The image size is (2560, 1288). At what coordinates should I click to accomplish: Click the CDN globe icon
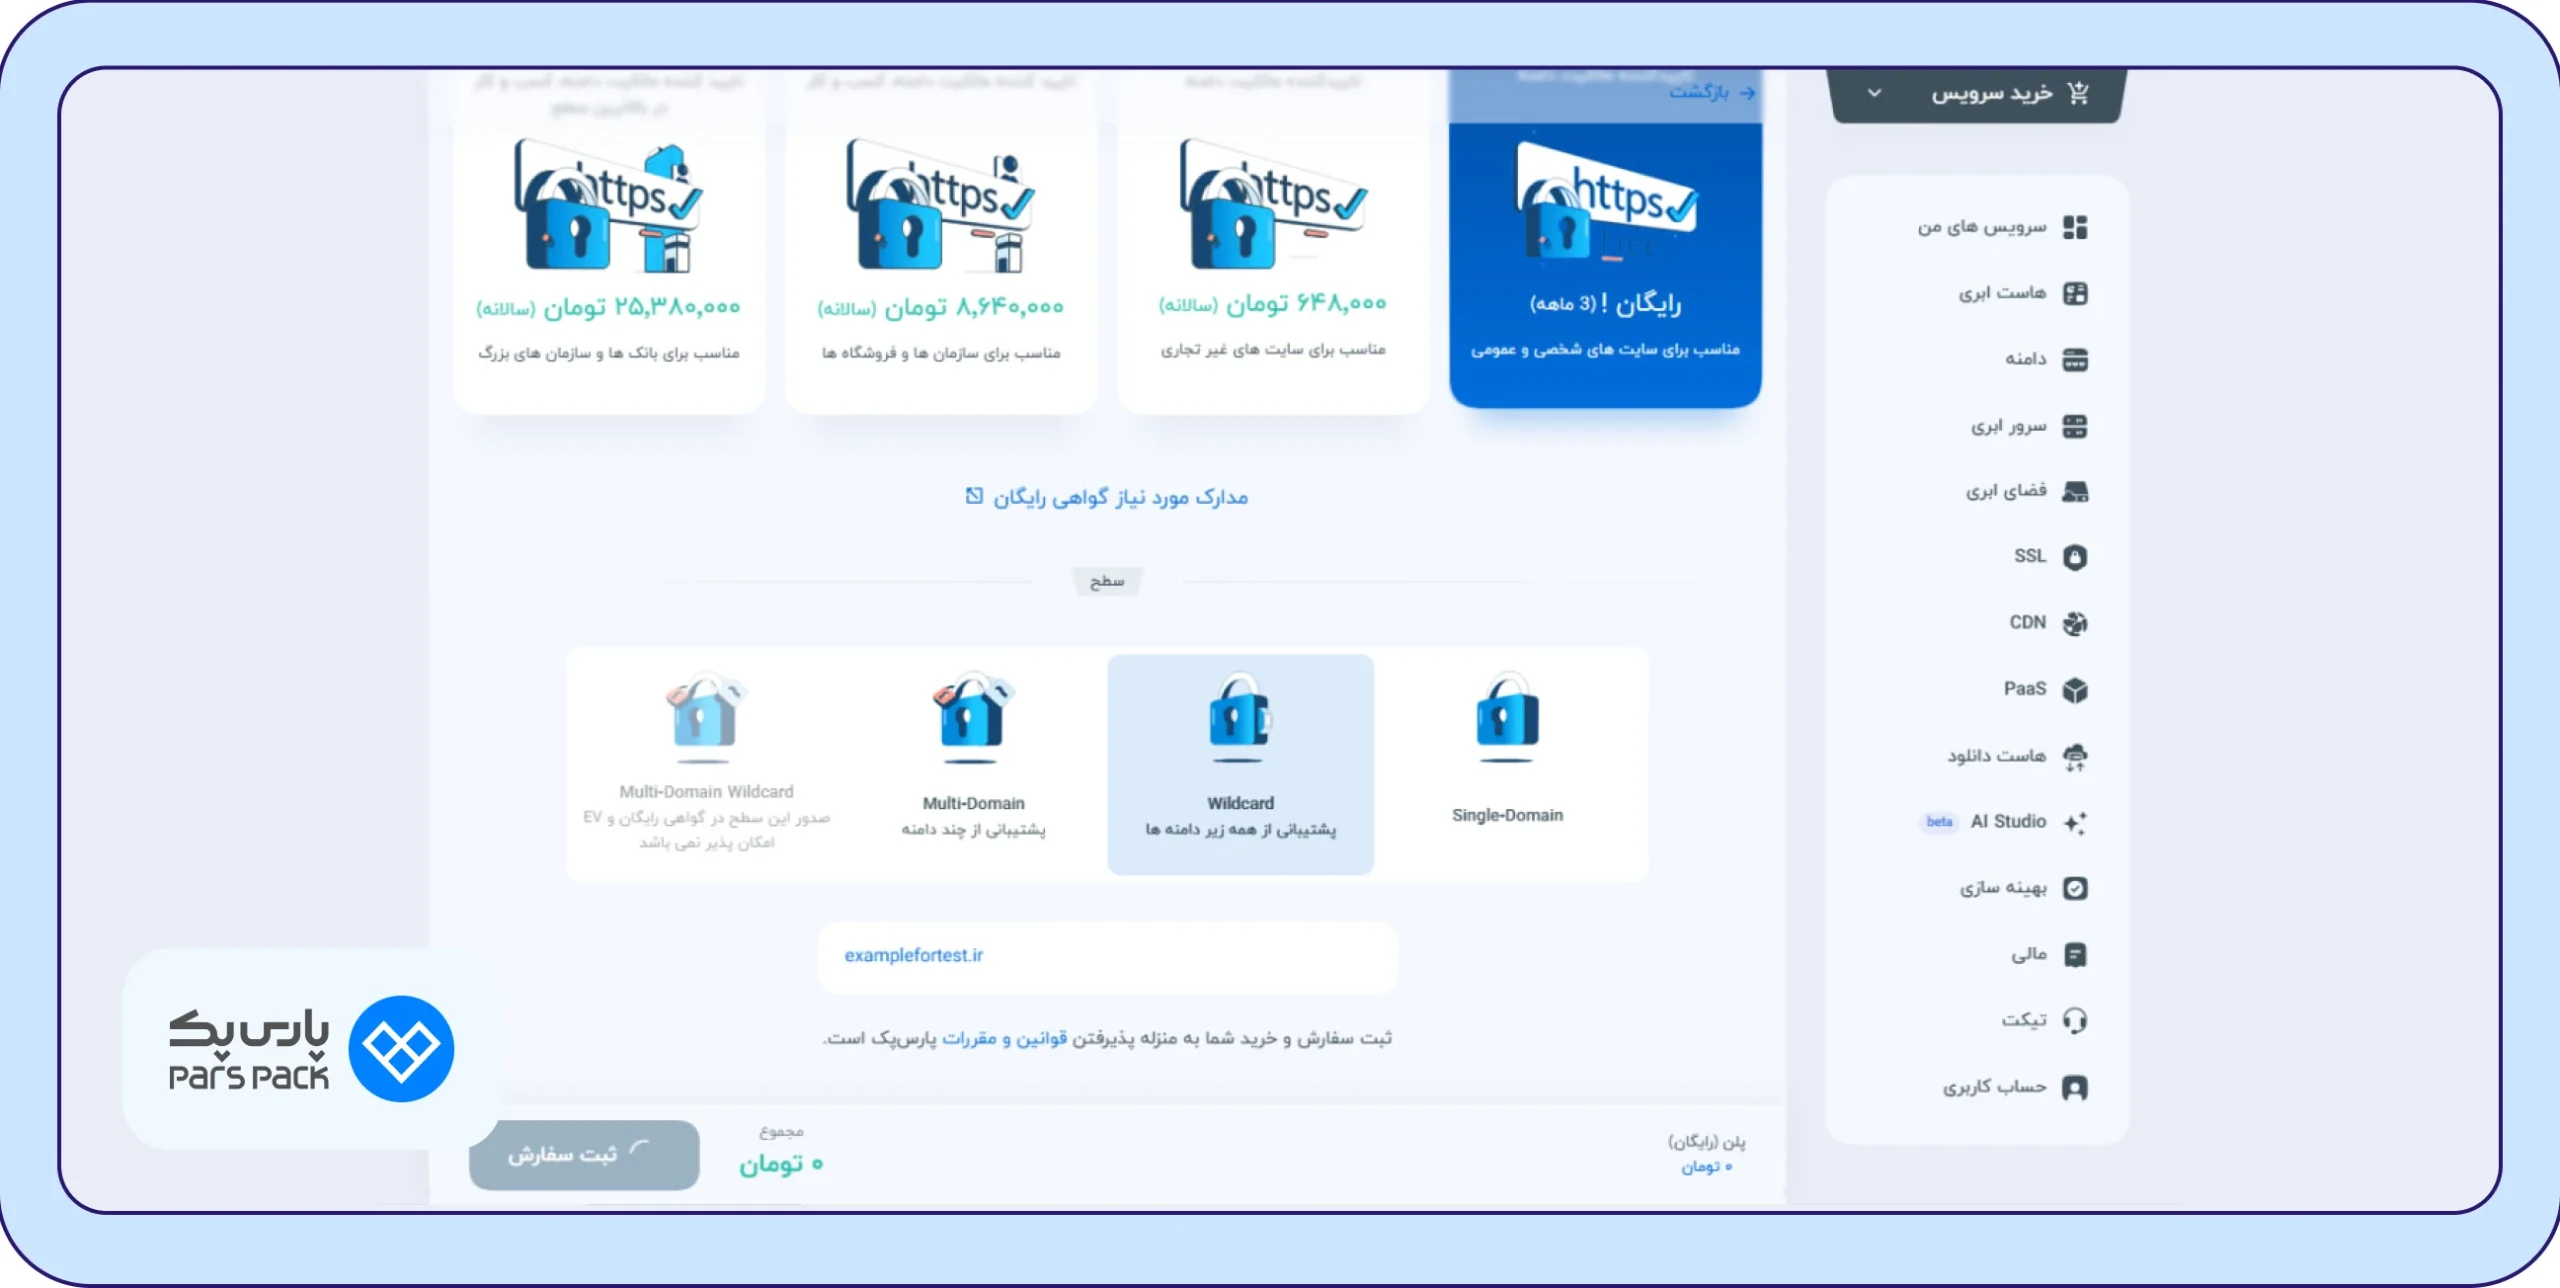(x=2075, y=624)
